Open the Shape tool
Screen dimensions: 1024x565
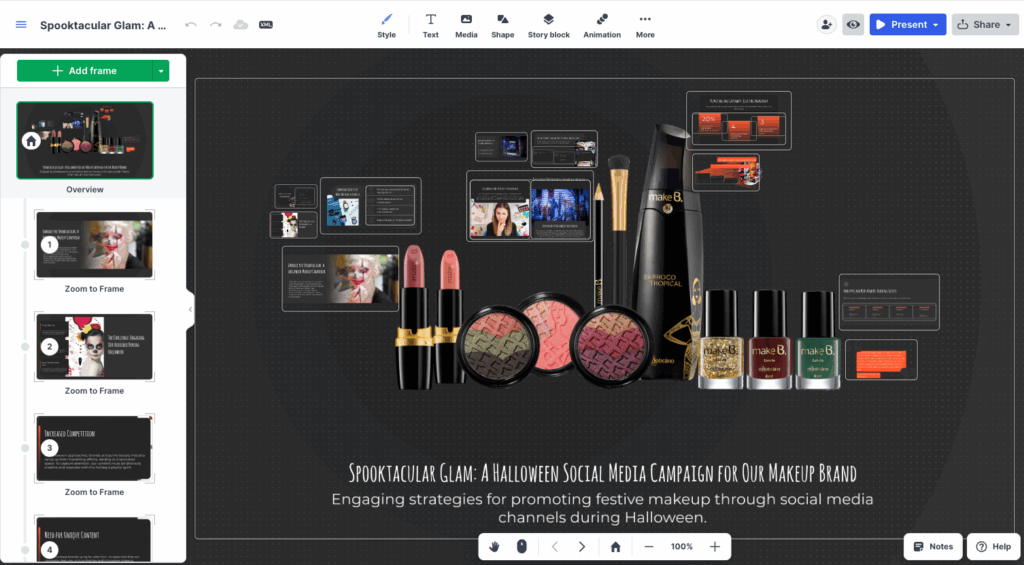(503, 25)
